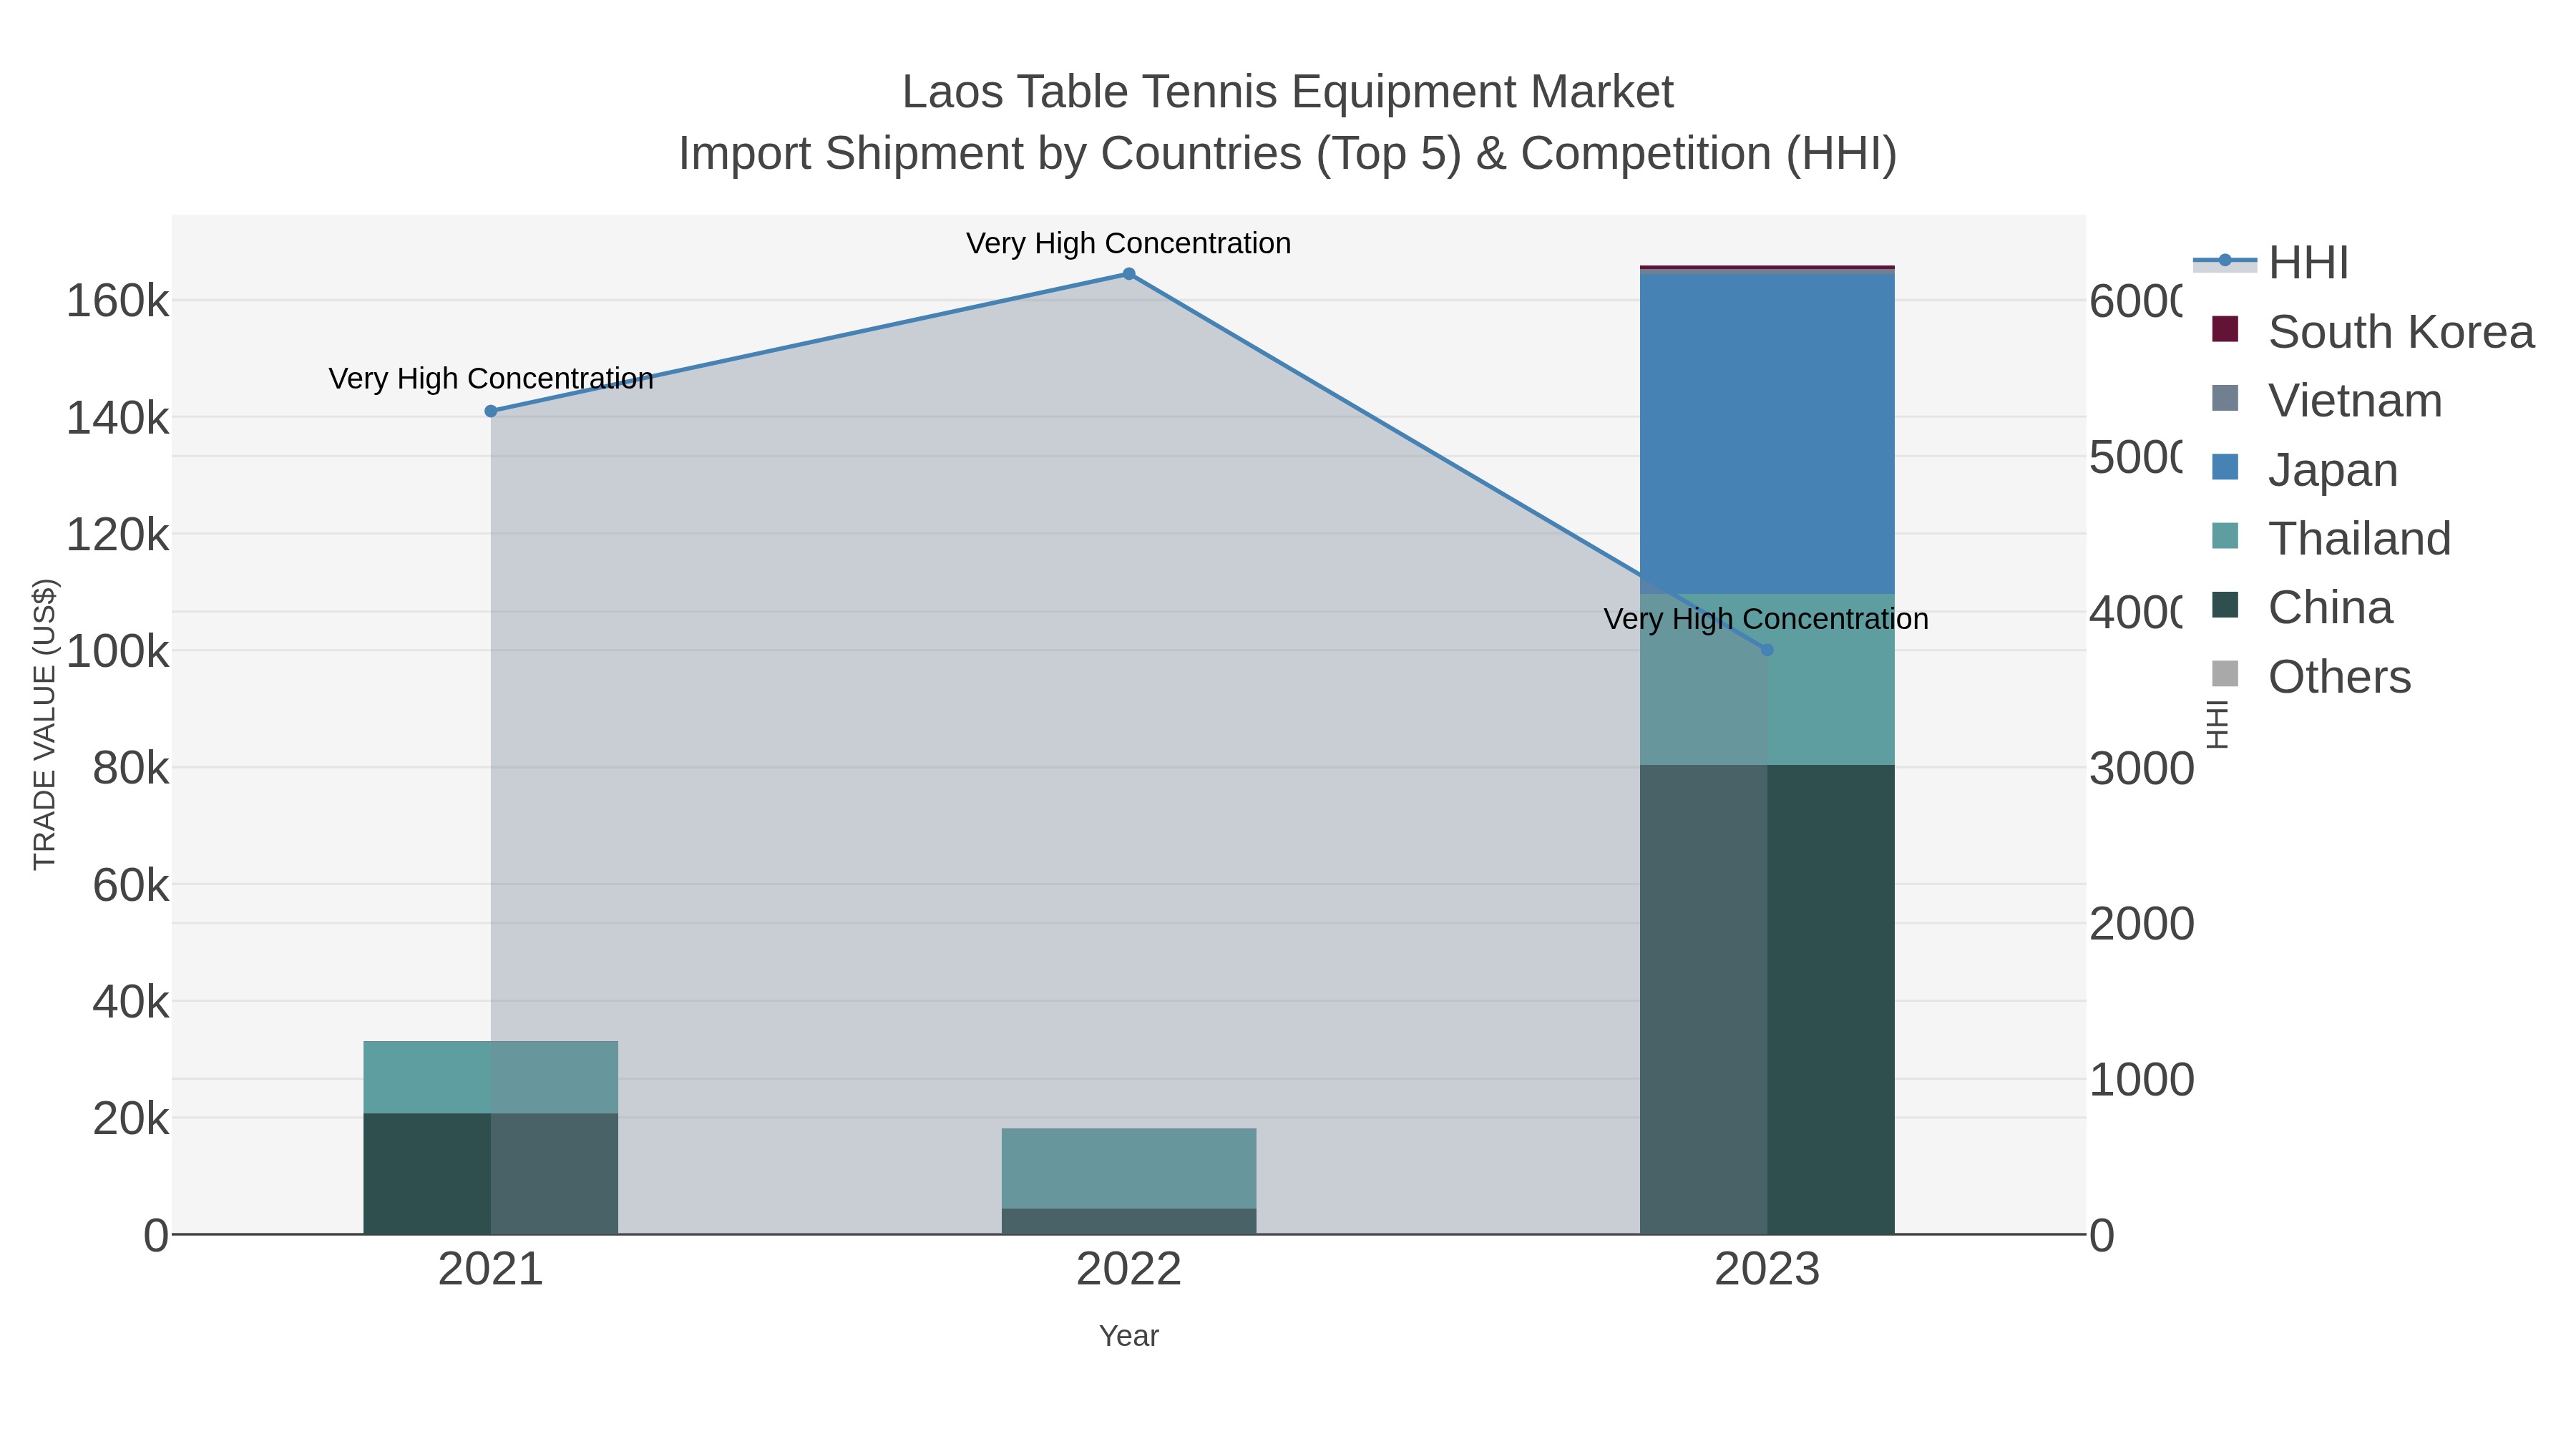Click the Year axis title

pos(1128,1336)
